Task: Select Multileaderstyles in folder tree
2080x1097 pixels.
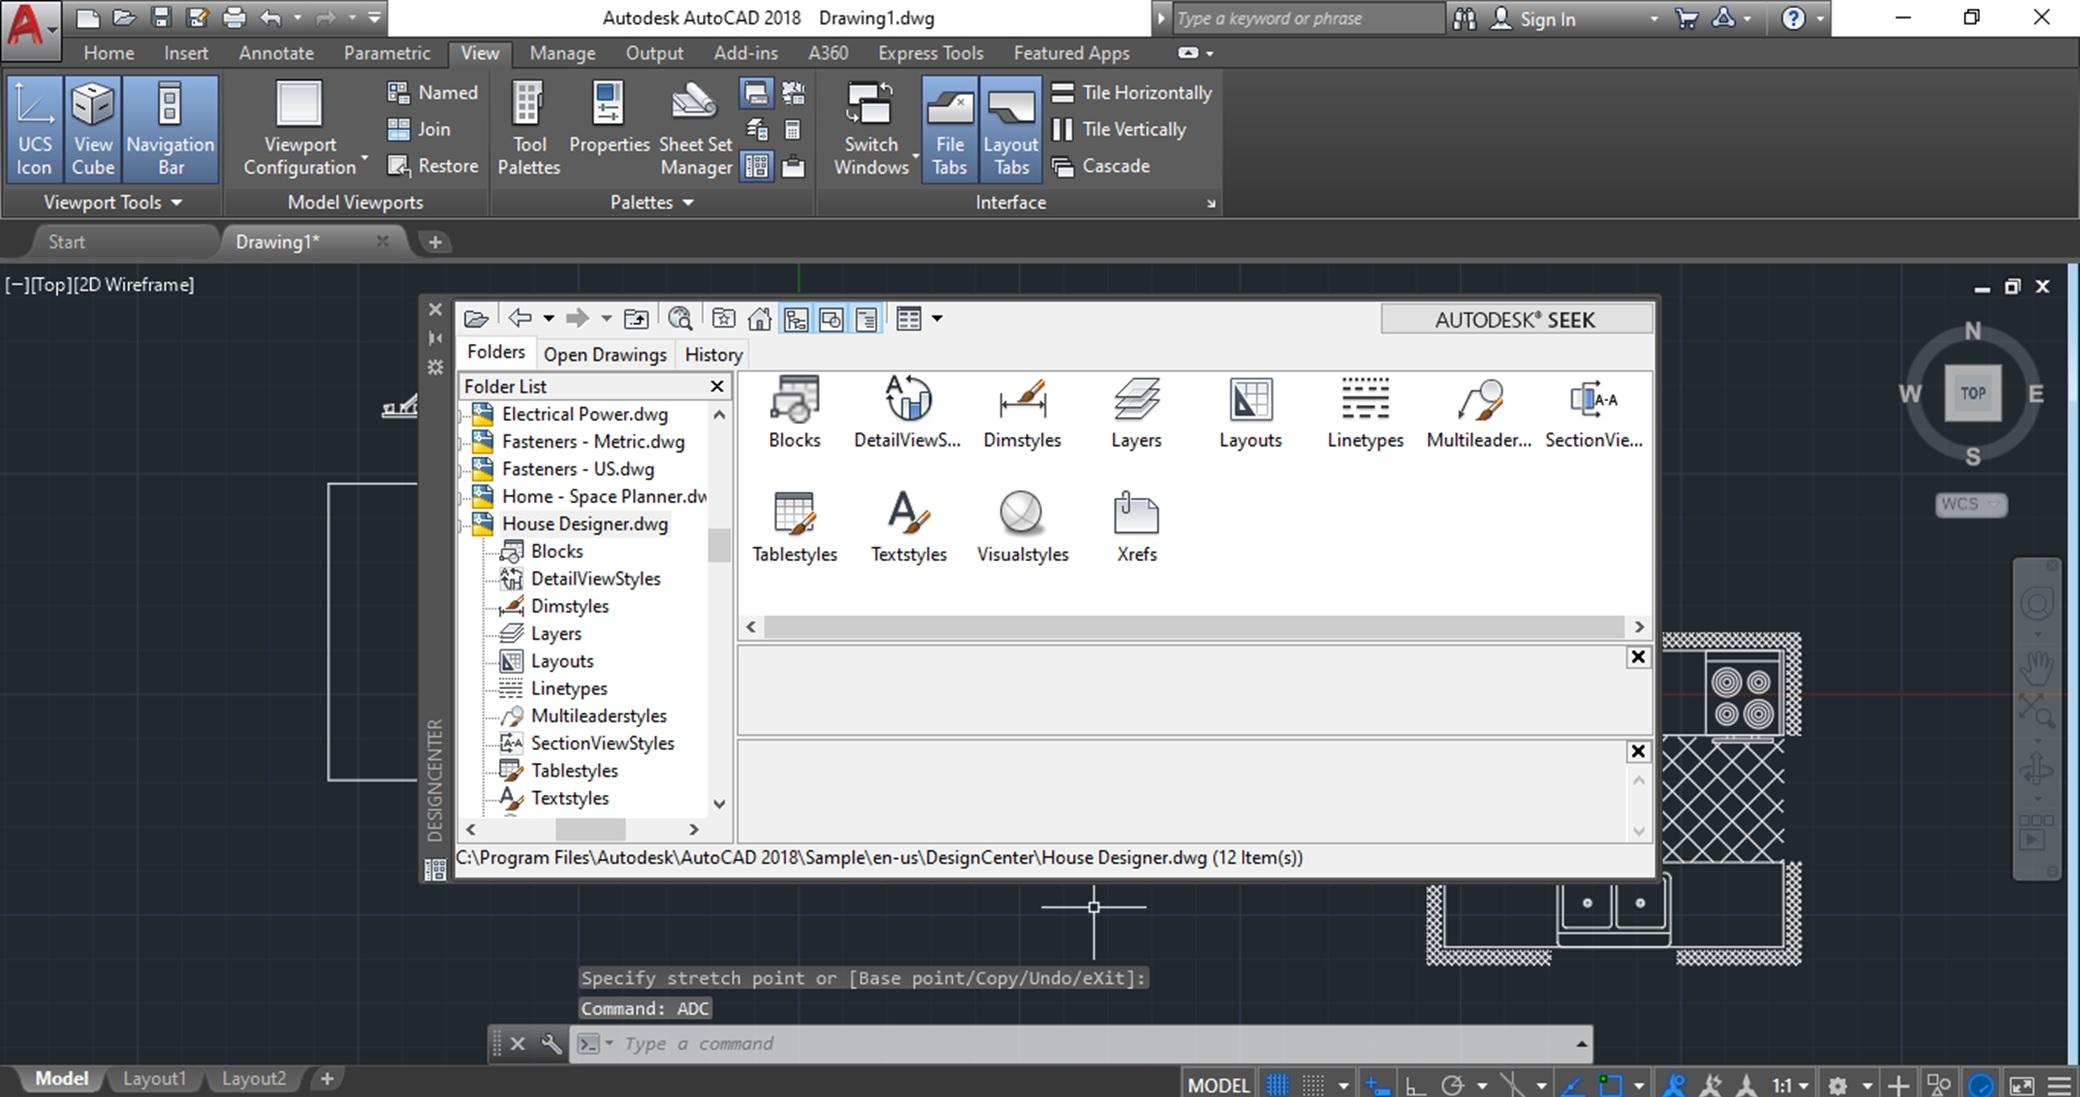Action: pyautogui.click(x=598, y=716)
